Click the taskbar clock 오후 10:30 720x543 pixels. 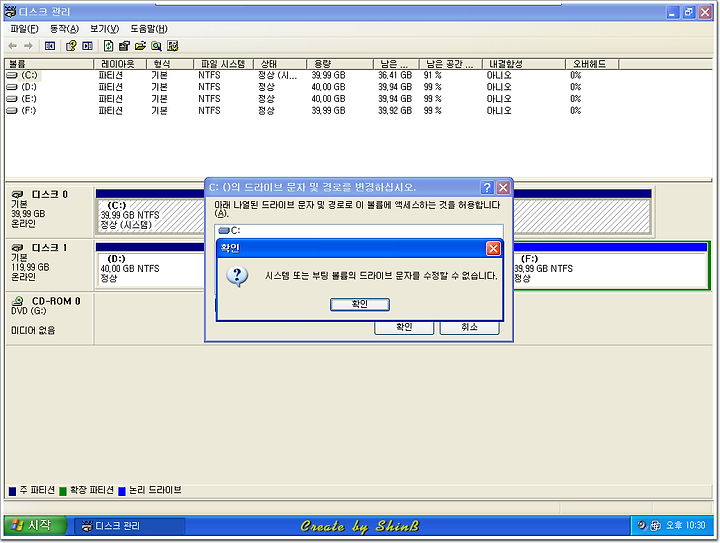pos(685,526)
